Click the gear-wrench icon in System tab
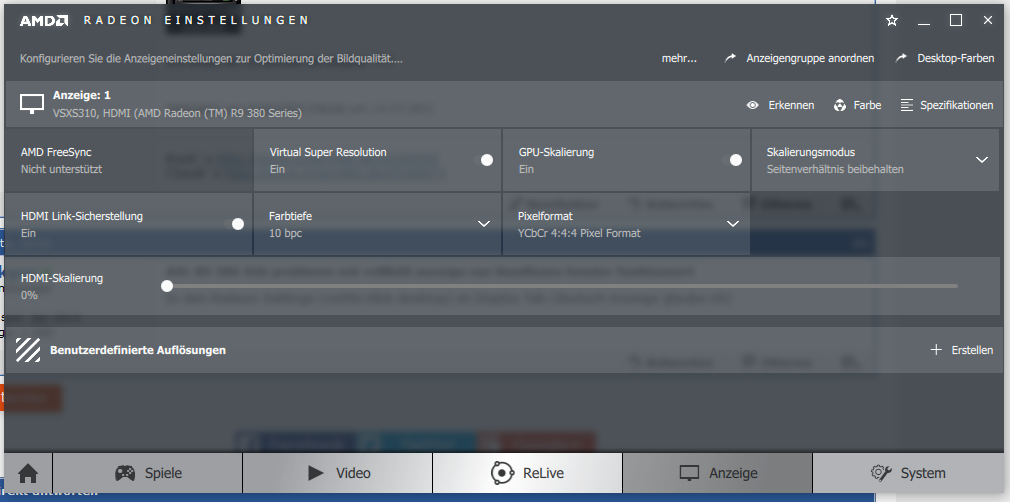The image size is (1010, 502). point(881,473)
